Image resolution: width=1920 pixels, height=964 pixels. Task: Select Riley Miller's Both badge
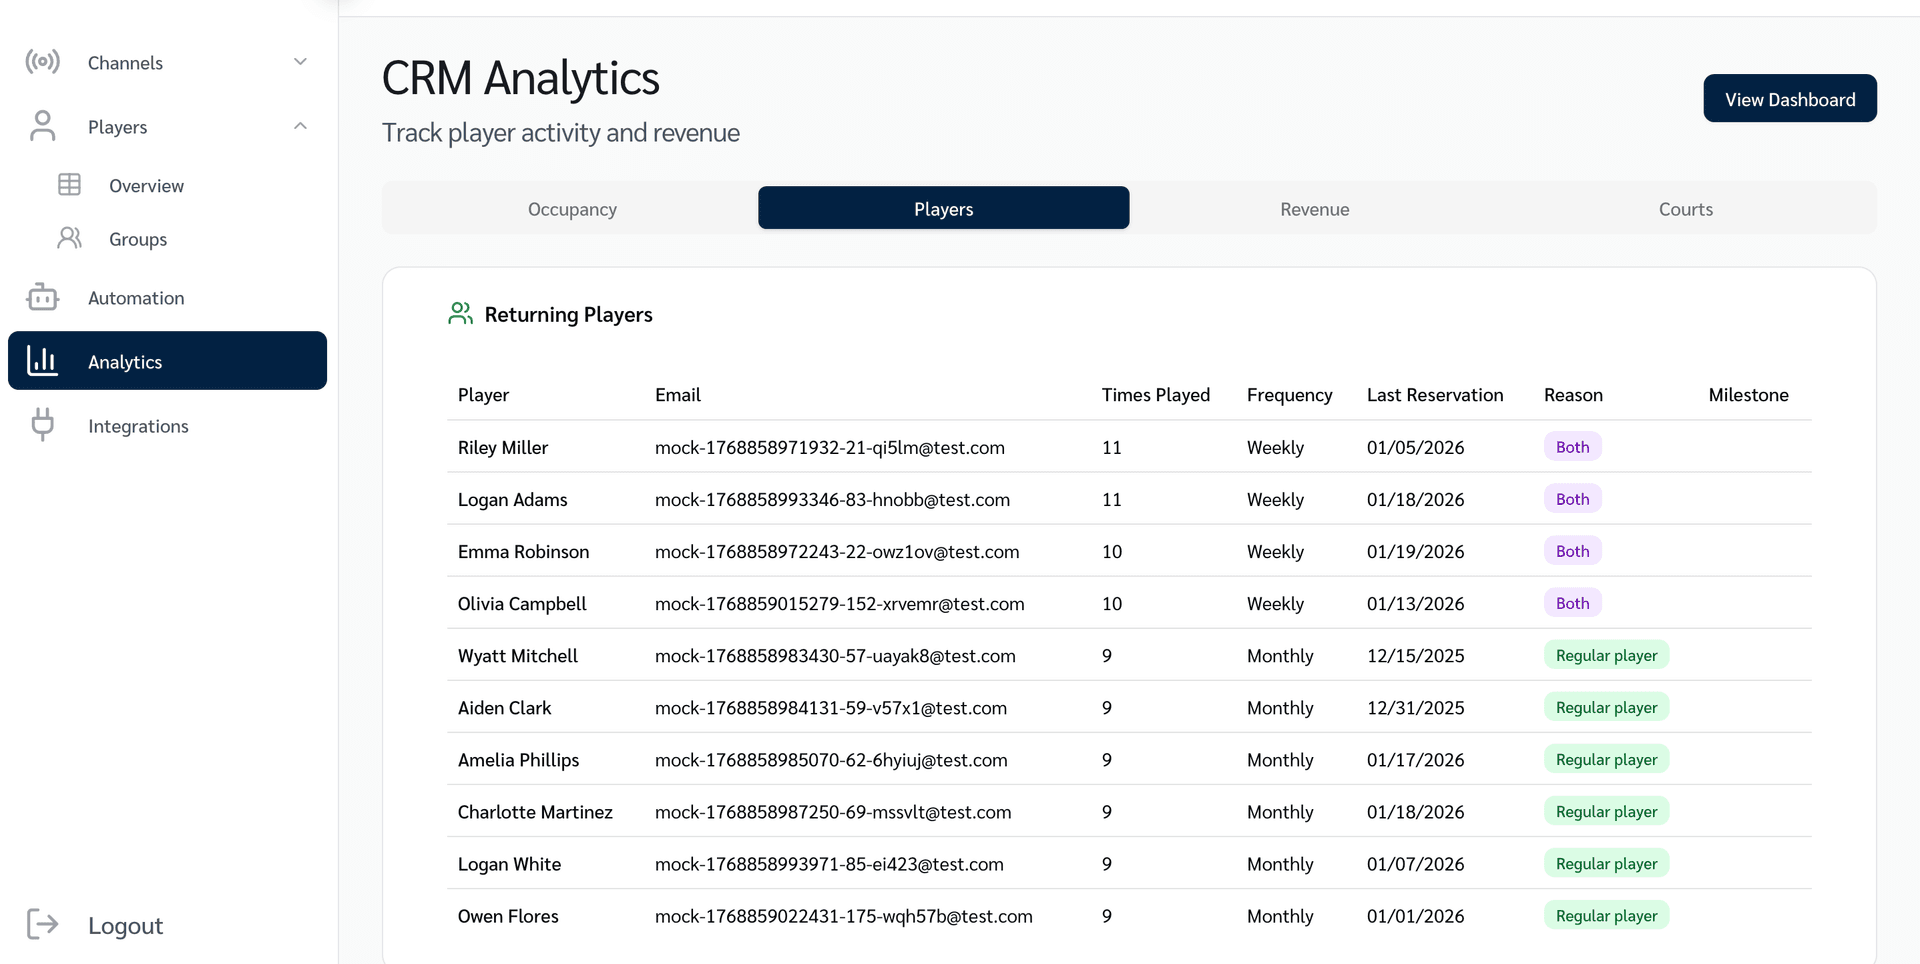click(x=1572, y=447)
